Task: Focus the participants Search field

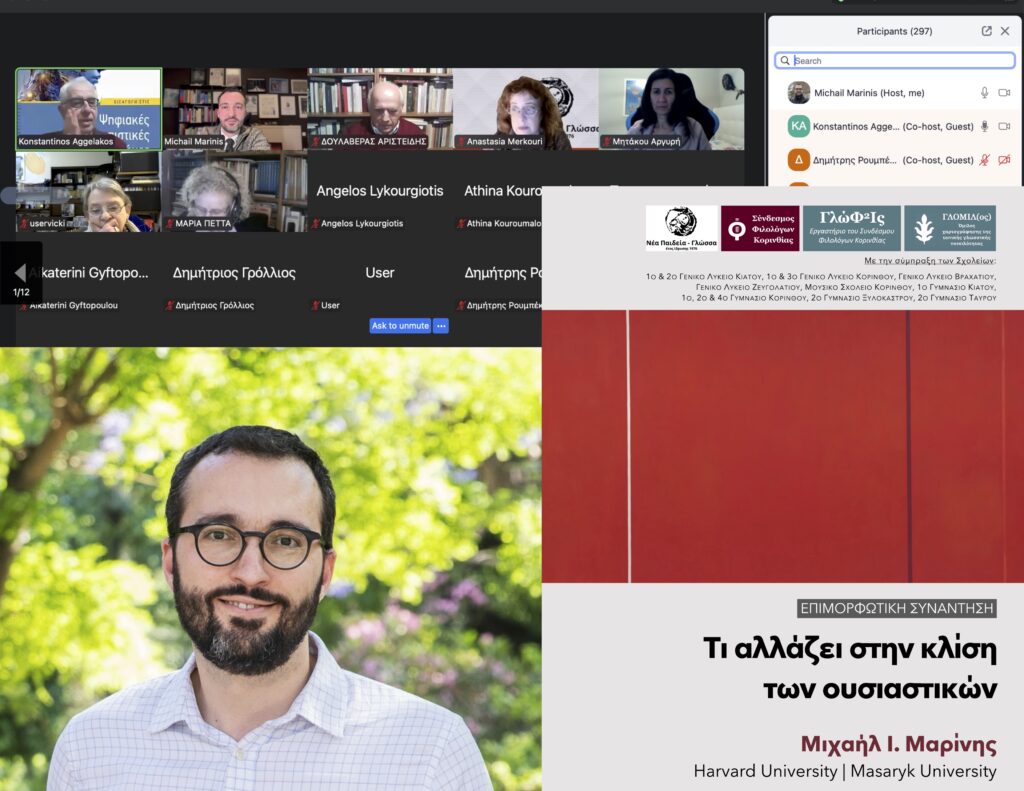Action: pos(900,61)
